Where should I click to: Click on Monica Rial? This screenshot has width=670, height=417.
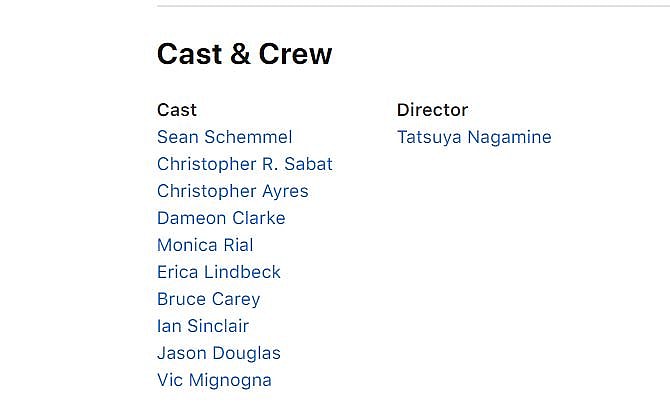(x=205, y=245)
